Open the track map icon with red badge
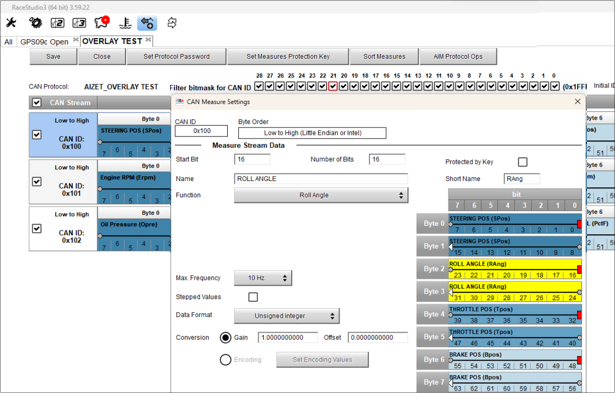The image size is (615, 393). point(102,22)
